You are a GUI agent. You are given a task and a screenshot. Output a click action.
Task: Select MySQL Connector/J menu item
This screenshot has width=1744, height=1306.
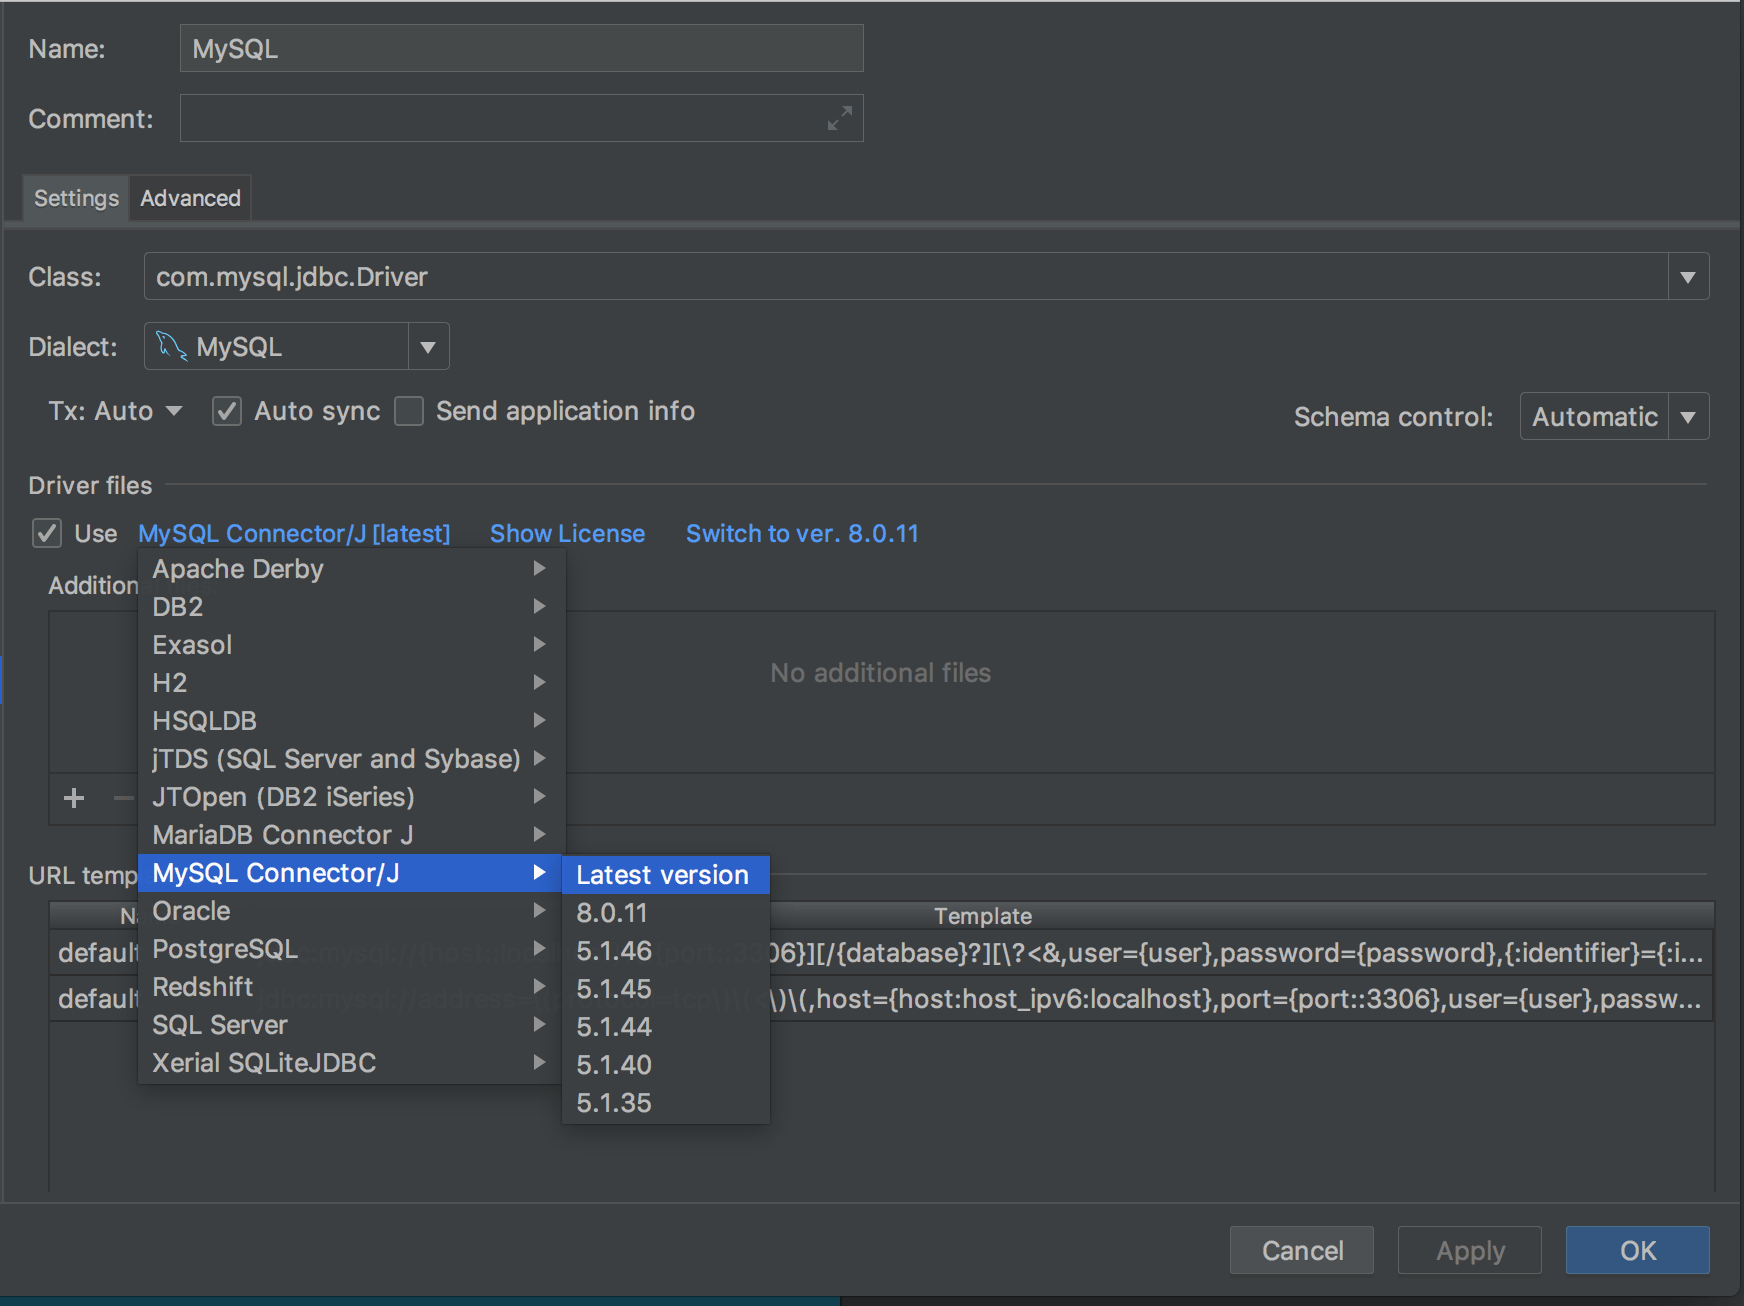(x=352, y=873)
